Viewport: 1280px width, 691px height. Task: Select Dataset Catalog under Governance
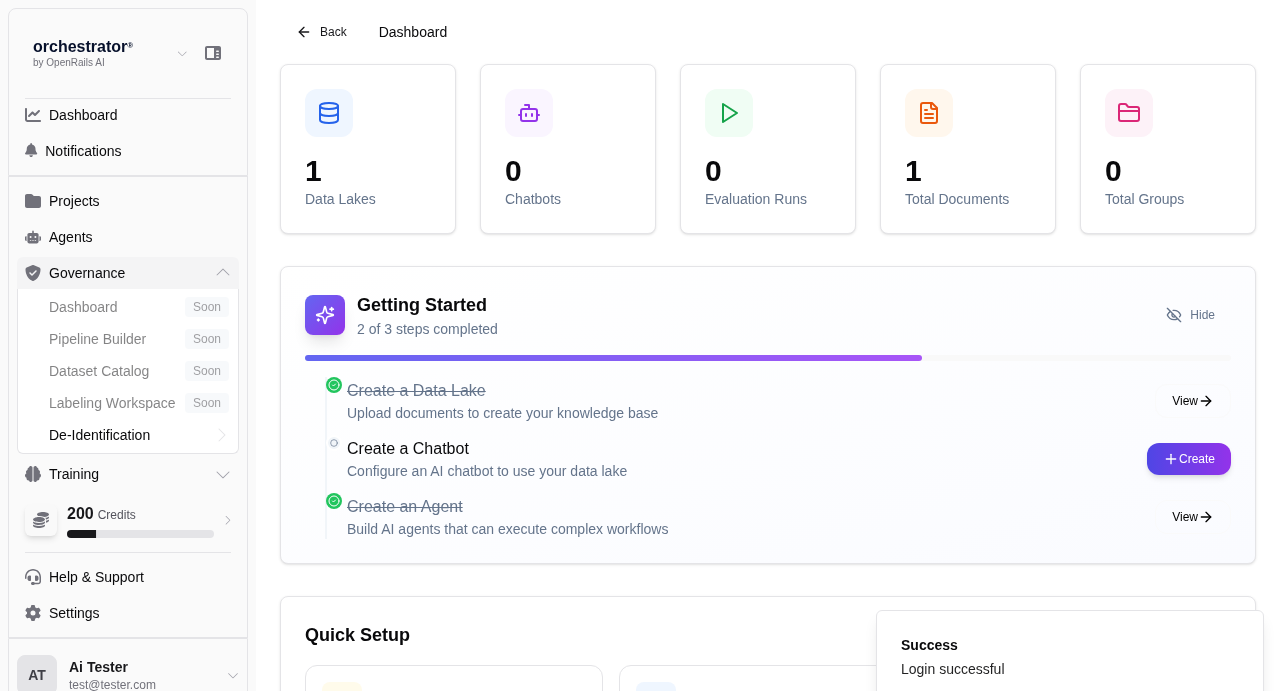click(x=99, y=371)
